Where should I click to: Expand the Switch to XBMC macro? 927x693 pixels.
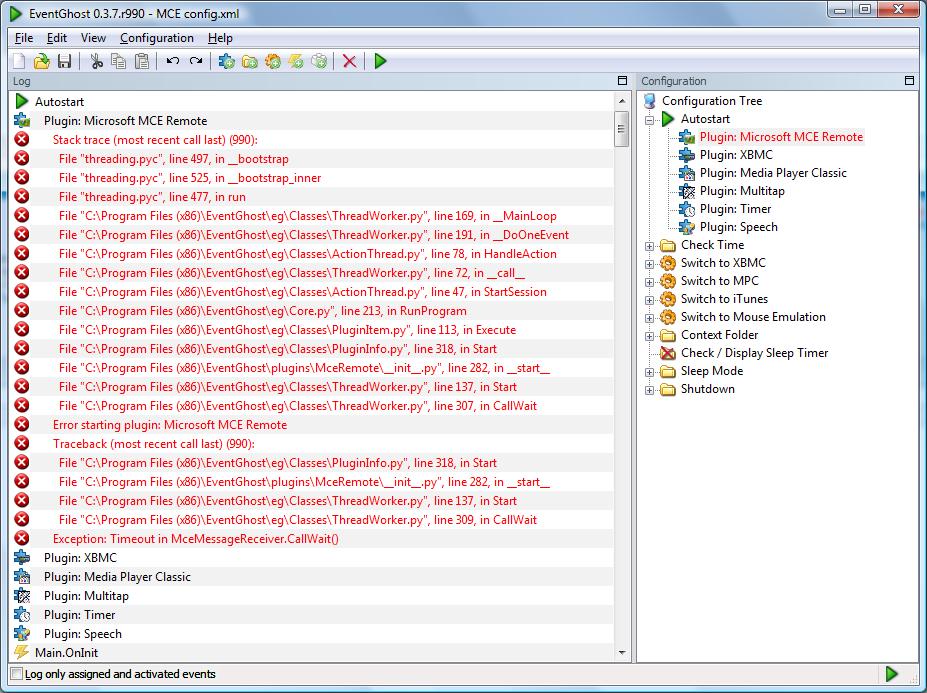coord(649,264)
